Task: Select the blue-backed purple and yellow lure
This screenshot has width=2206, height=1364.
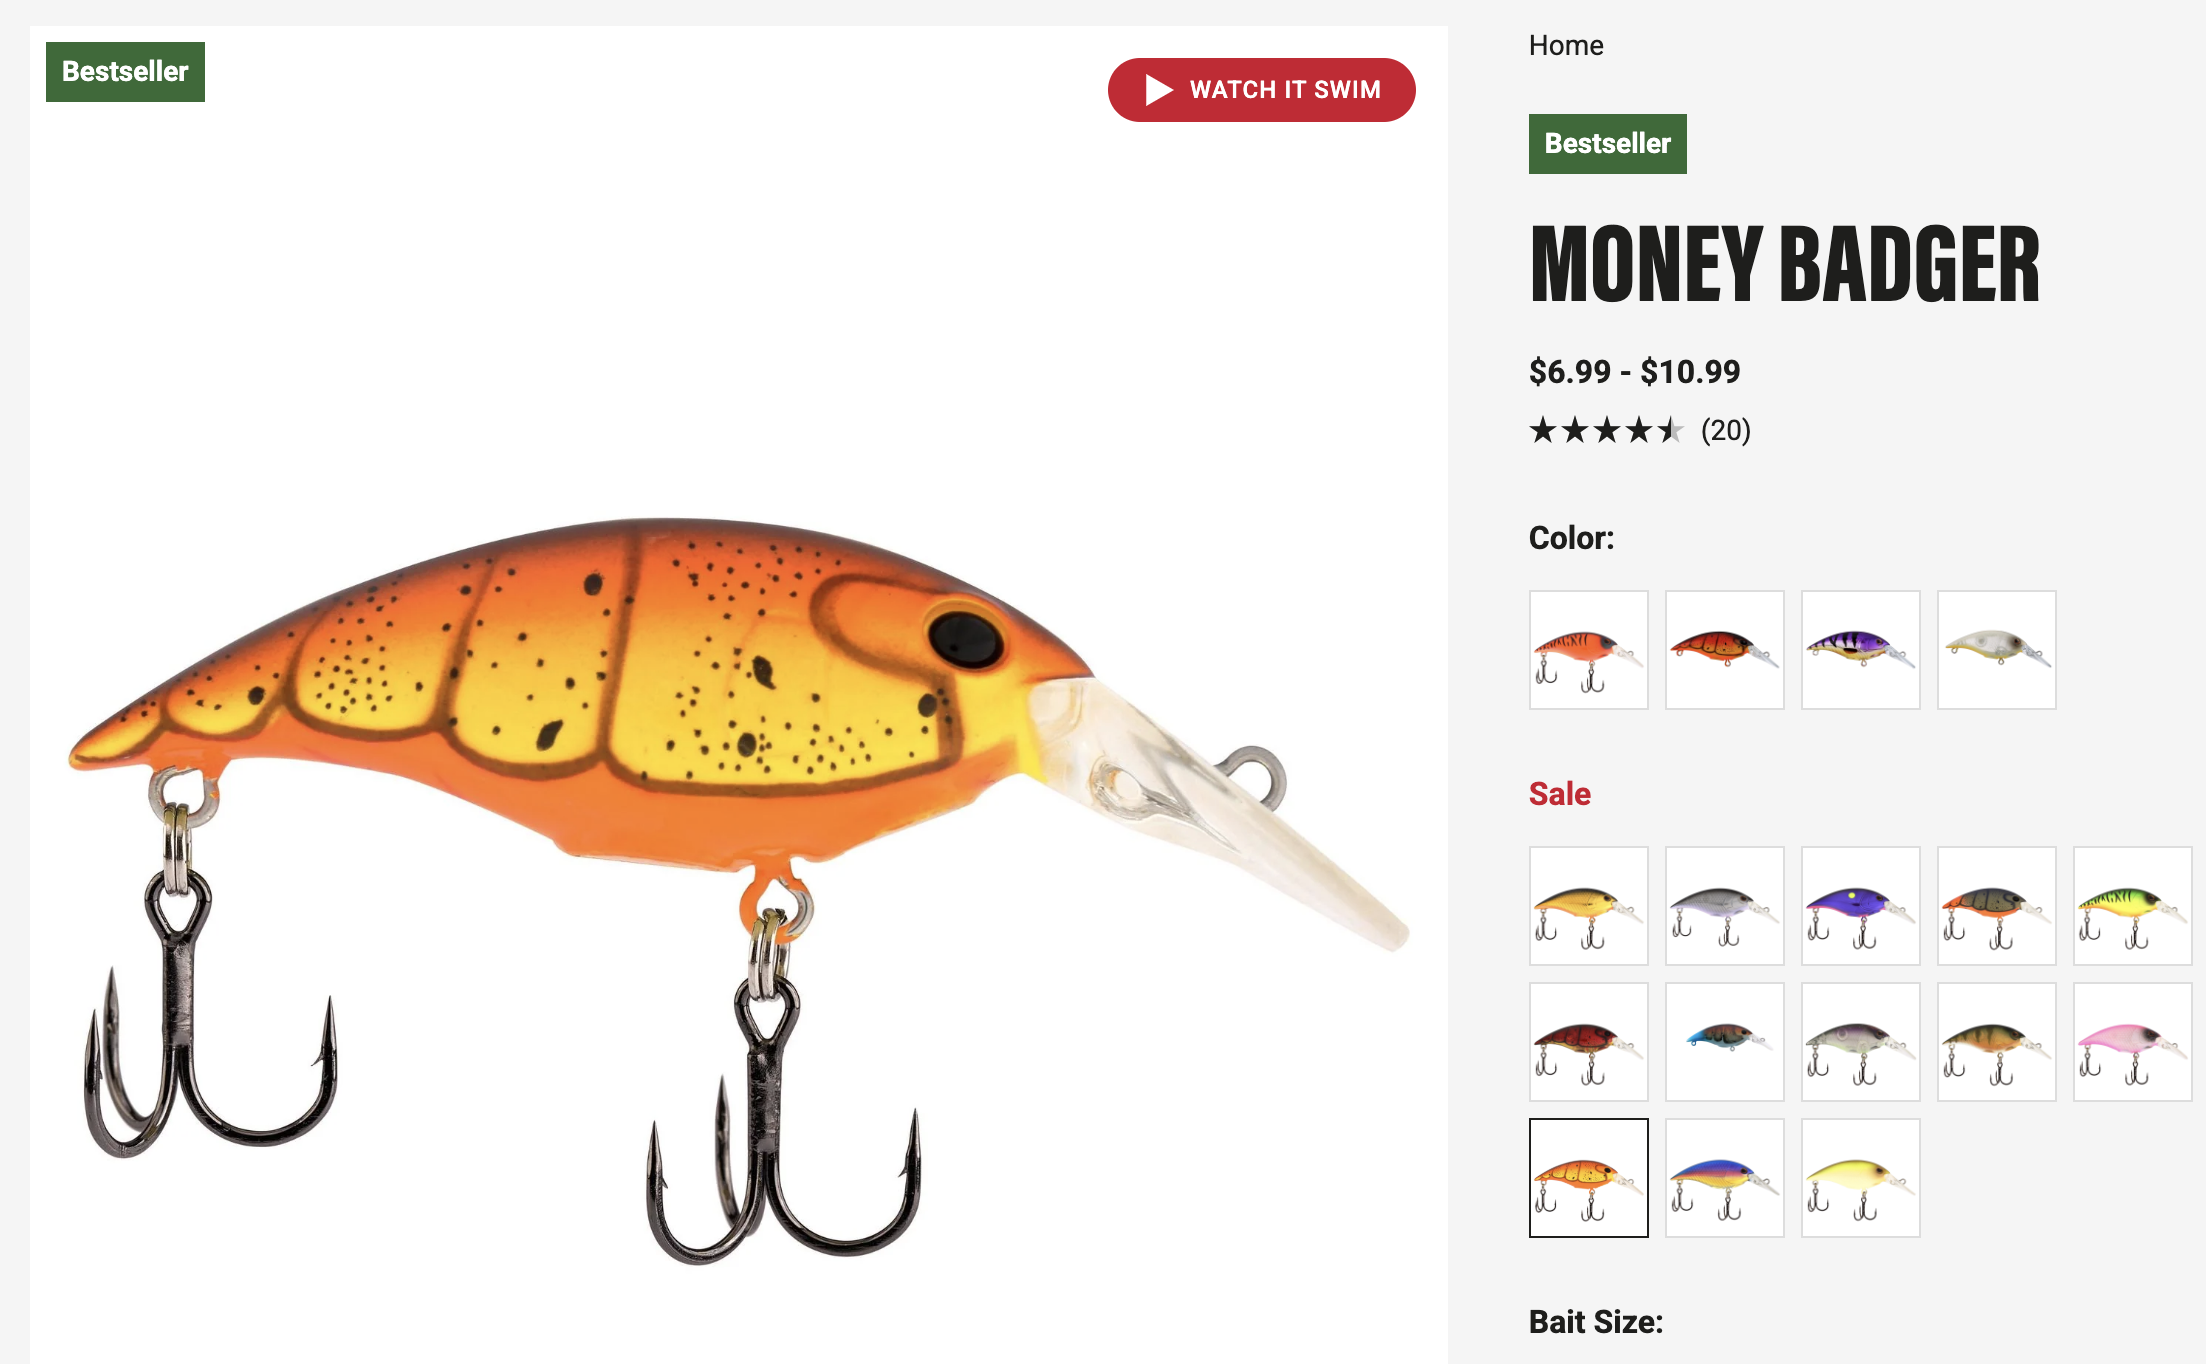Action: (x=1724, y=1178)
